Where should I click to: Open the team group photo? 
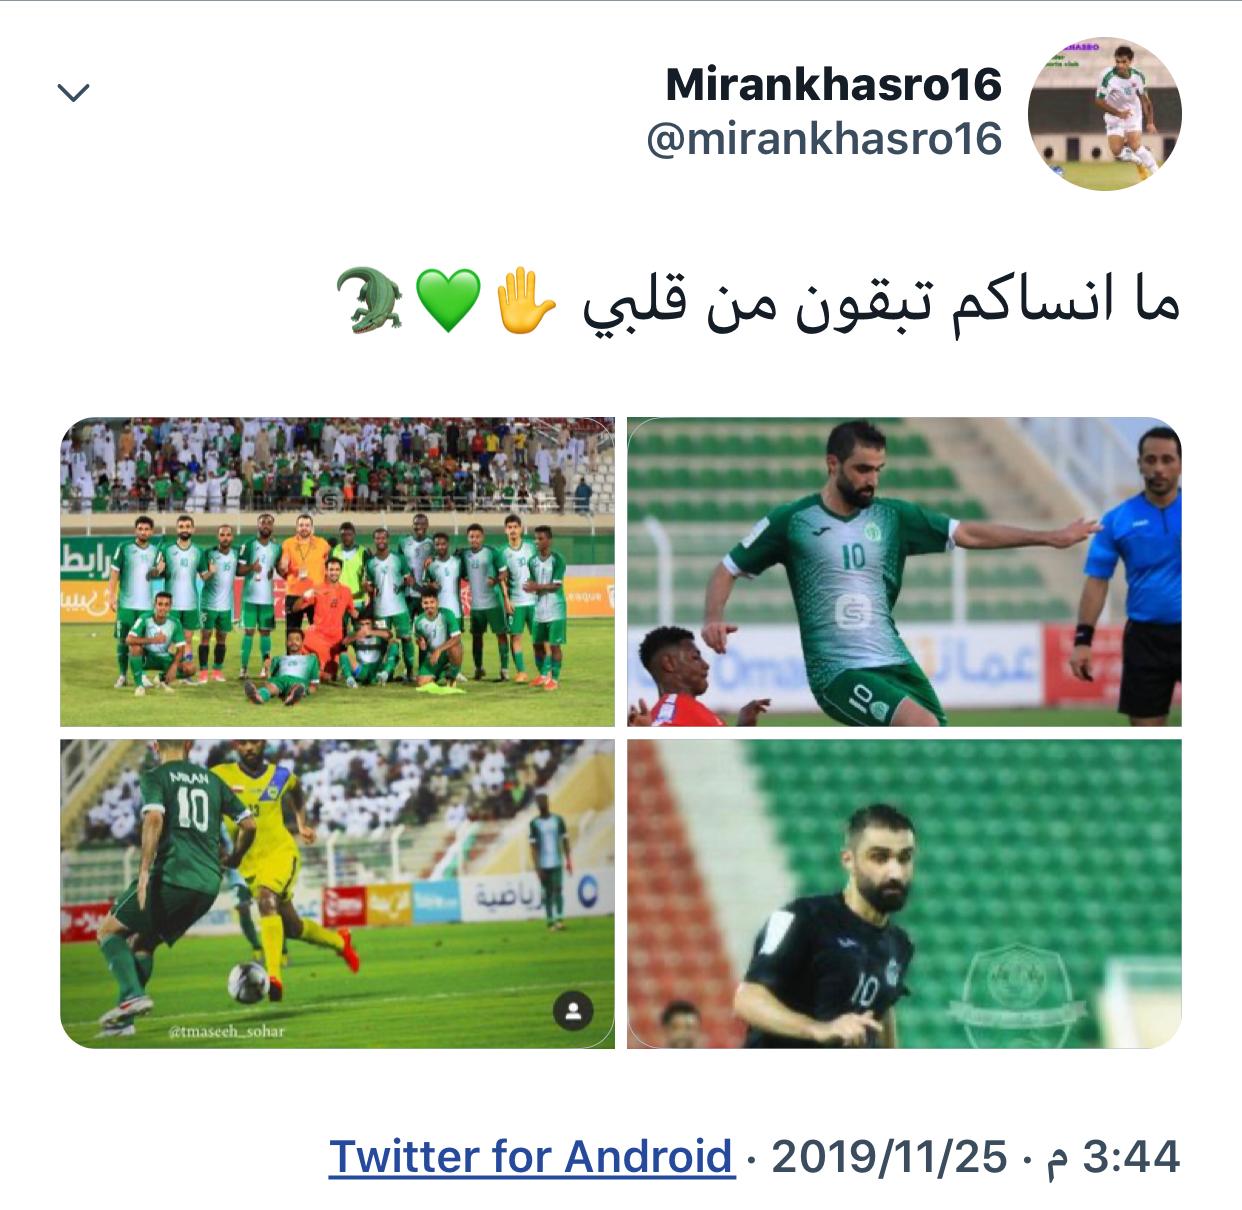338,572
